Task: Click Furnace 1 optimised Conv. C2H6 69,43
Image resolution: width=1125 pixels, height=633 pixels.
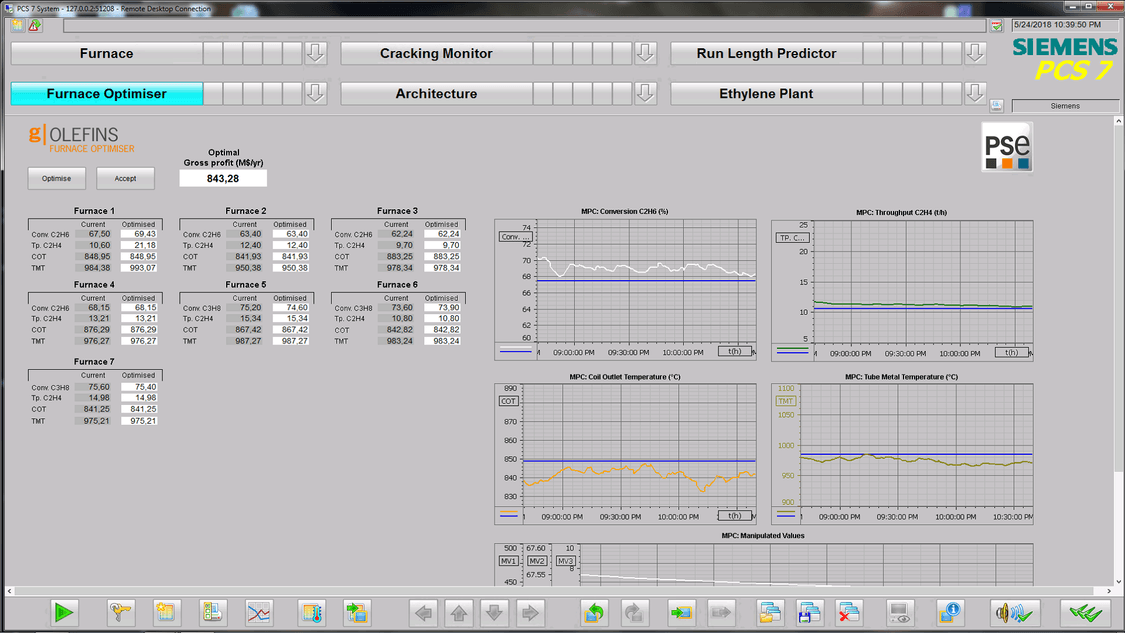Action: pyautogui.click(x=138, y=234)
